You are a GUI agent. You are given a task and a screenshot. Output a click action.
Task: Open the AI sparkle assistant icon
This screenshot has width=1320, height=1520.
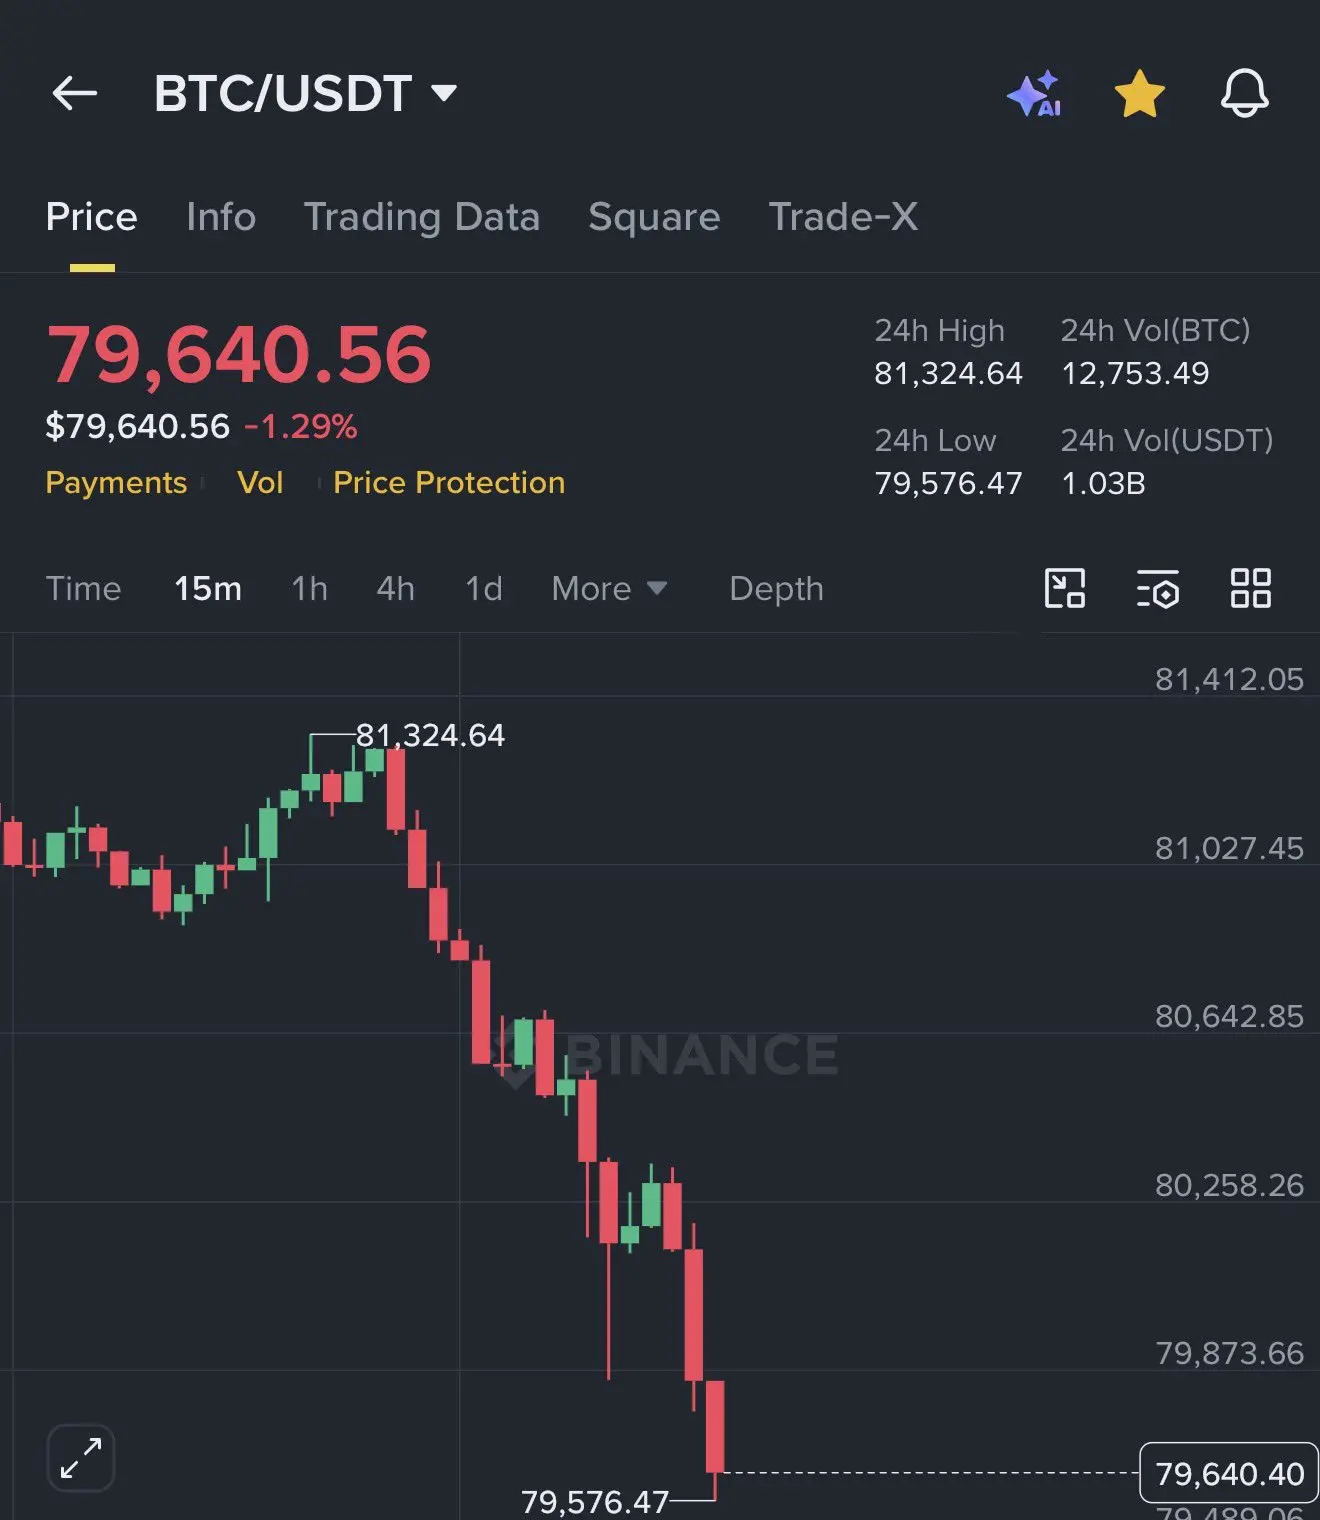1035,94
